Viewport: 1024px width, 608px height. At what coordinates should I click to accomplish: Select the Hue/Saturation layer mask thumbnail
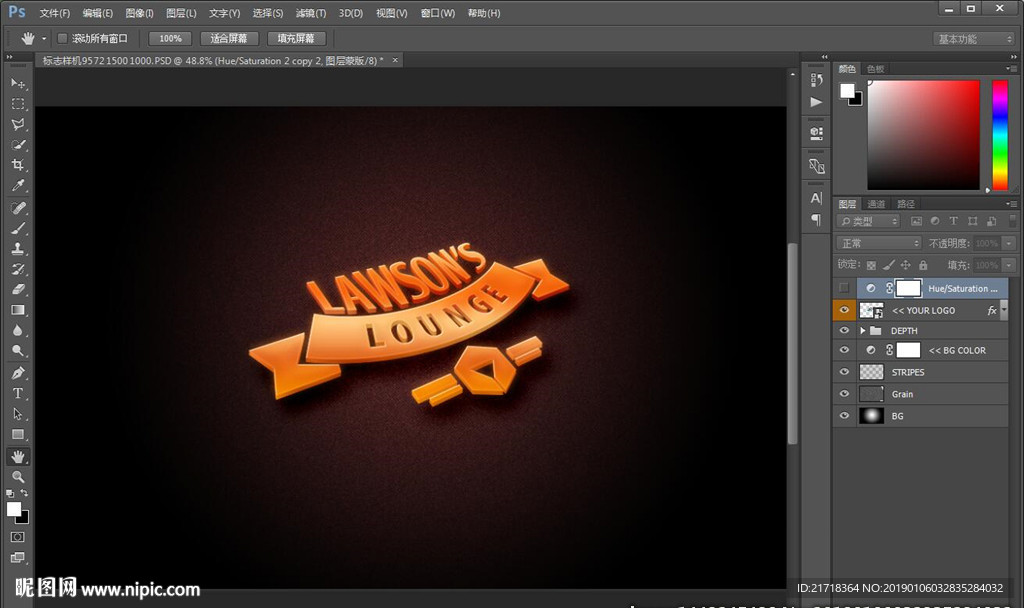[908, 288]
